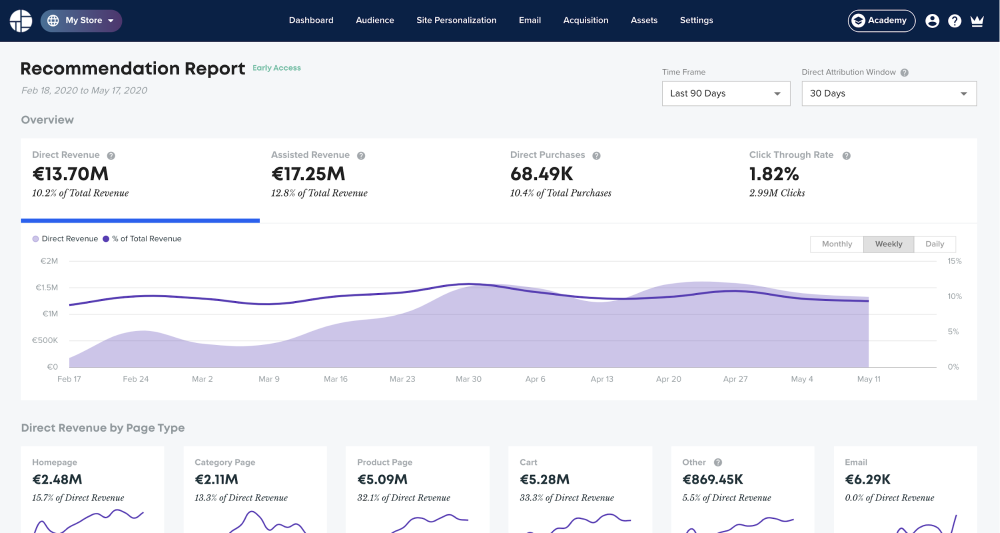Click the May 11 label on chart axis
1000x533 pixels.
coord(869,379)
